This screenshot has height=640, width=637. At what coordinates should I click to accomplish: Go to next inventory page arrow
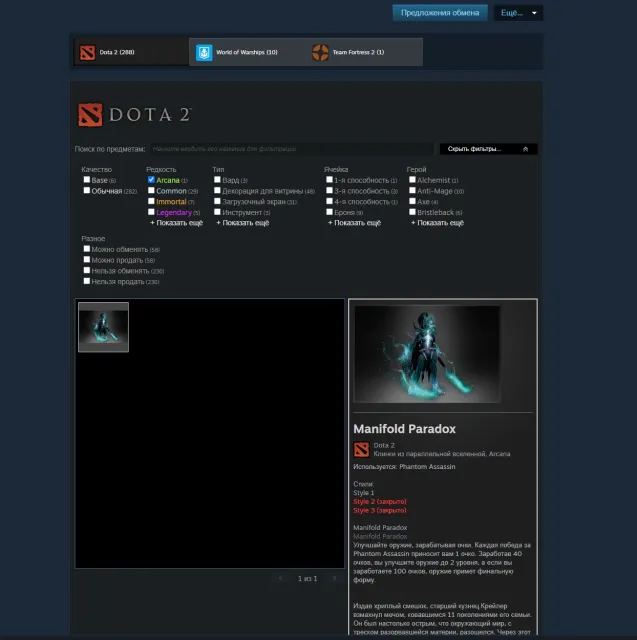coord(335,578)
